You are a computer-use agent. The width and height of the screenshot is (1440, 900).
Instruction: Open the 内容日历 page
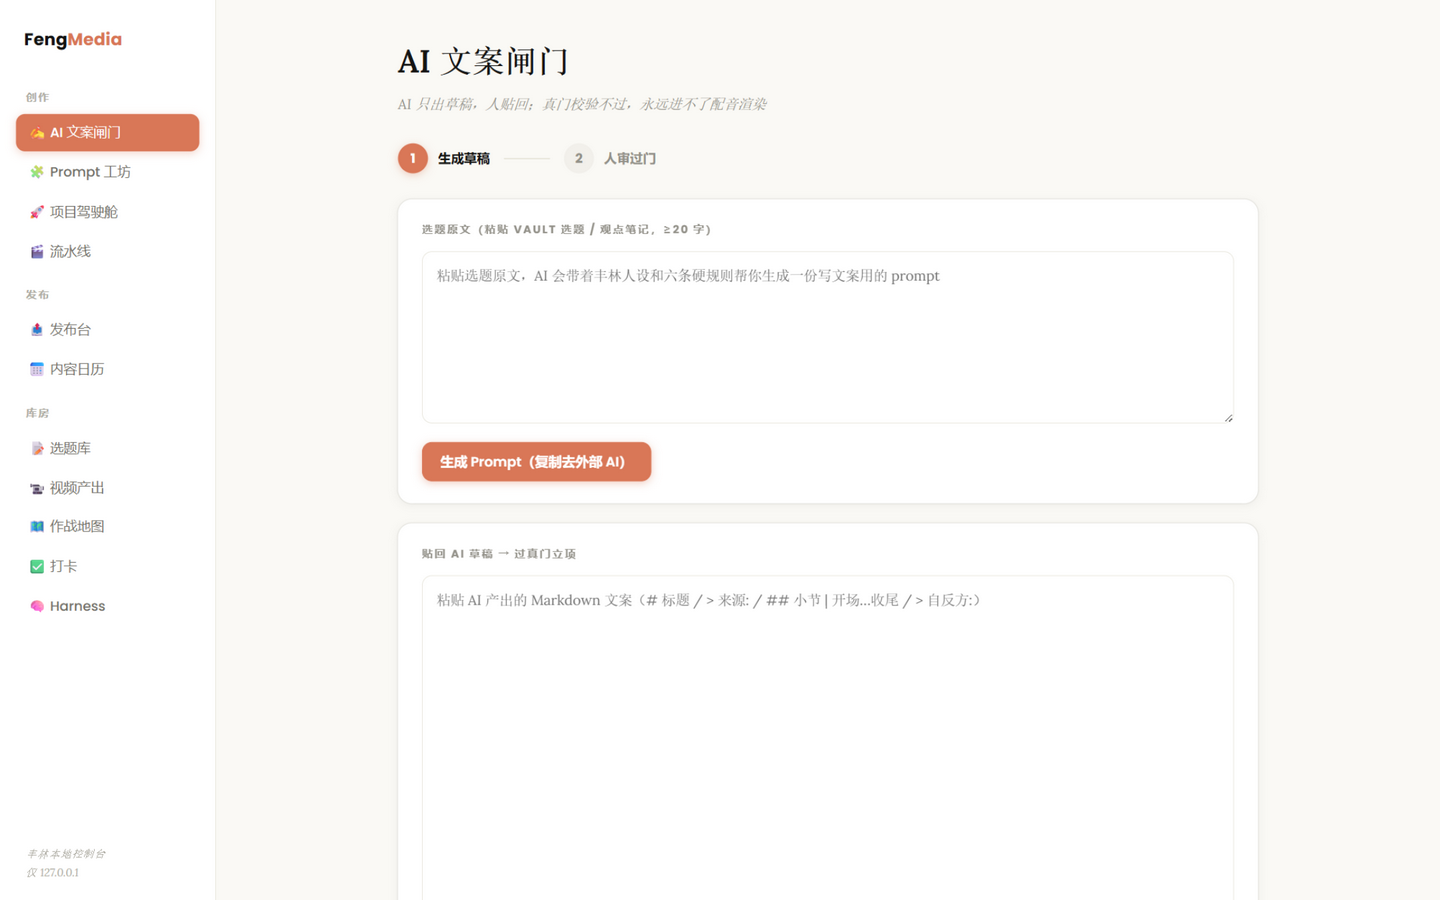(107, 369)
